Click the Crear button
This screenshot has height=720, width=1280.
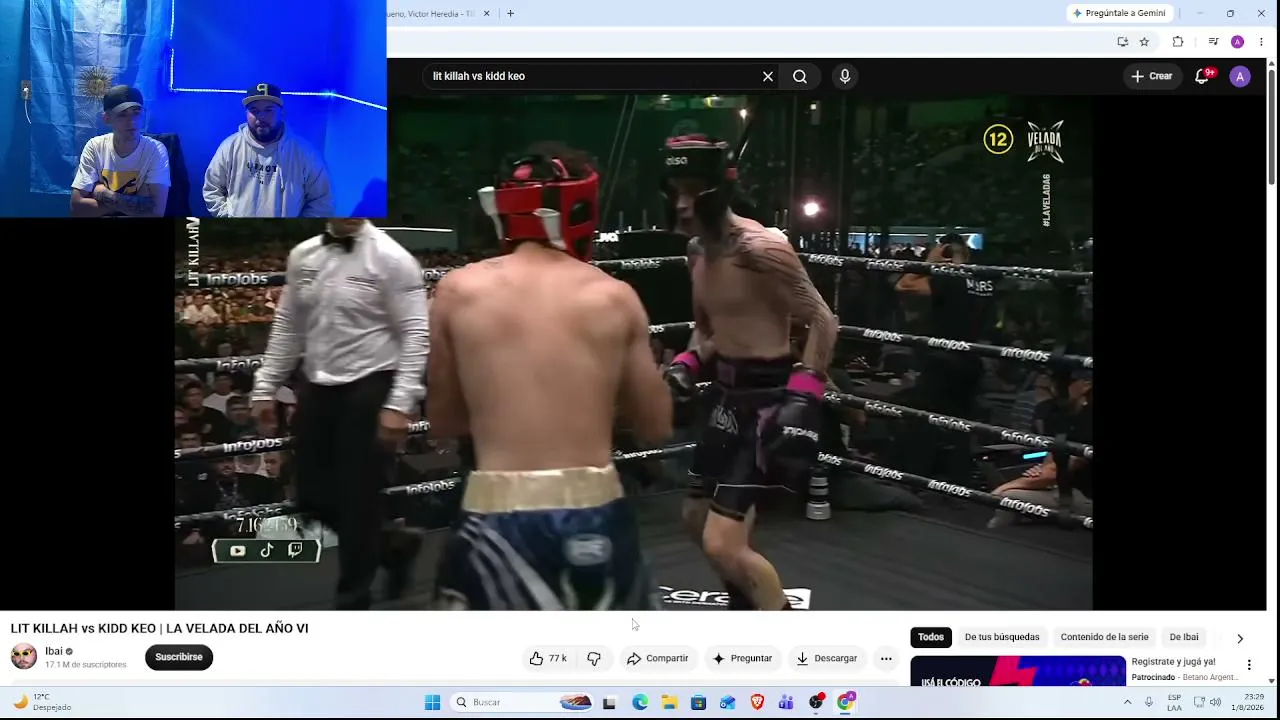1151,76
